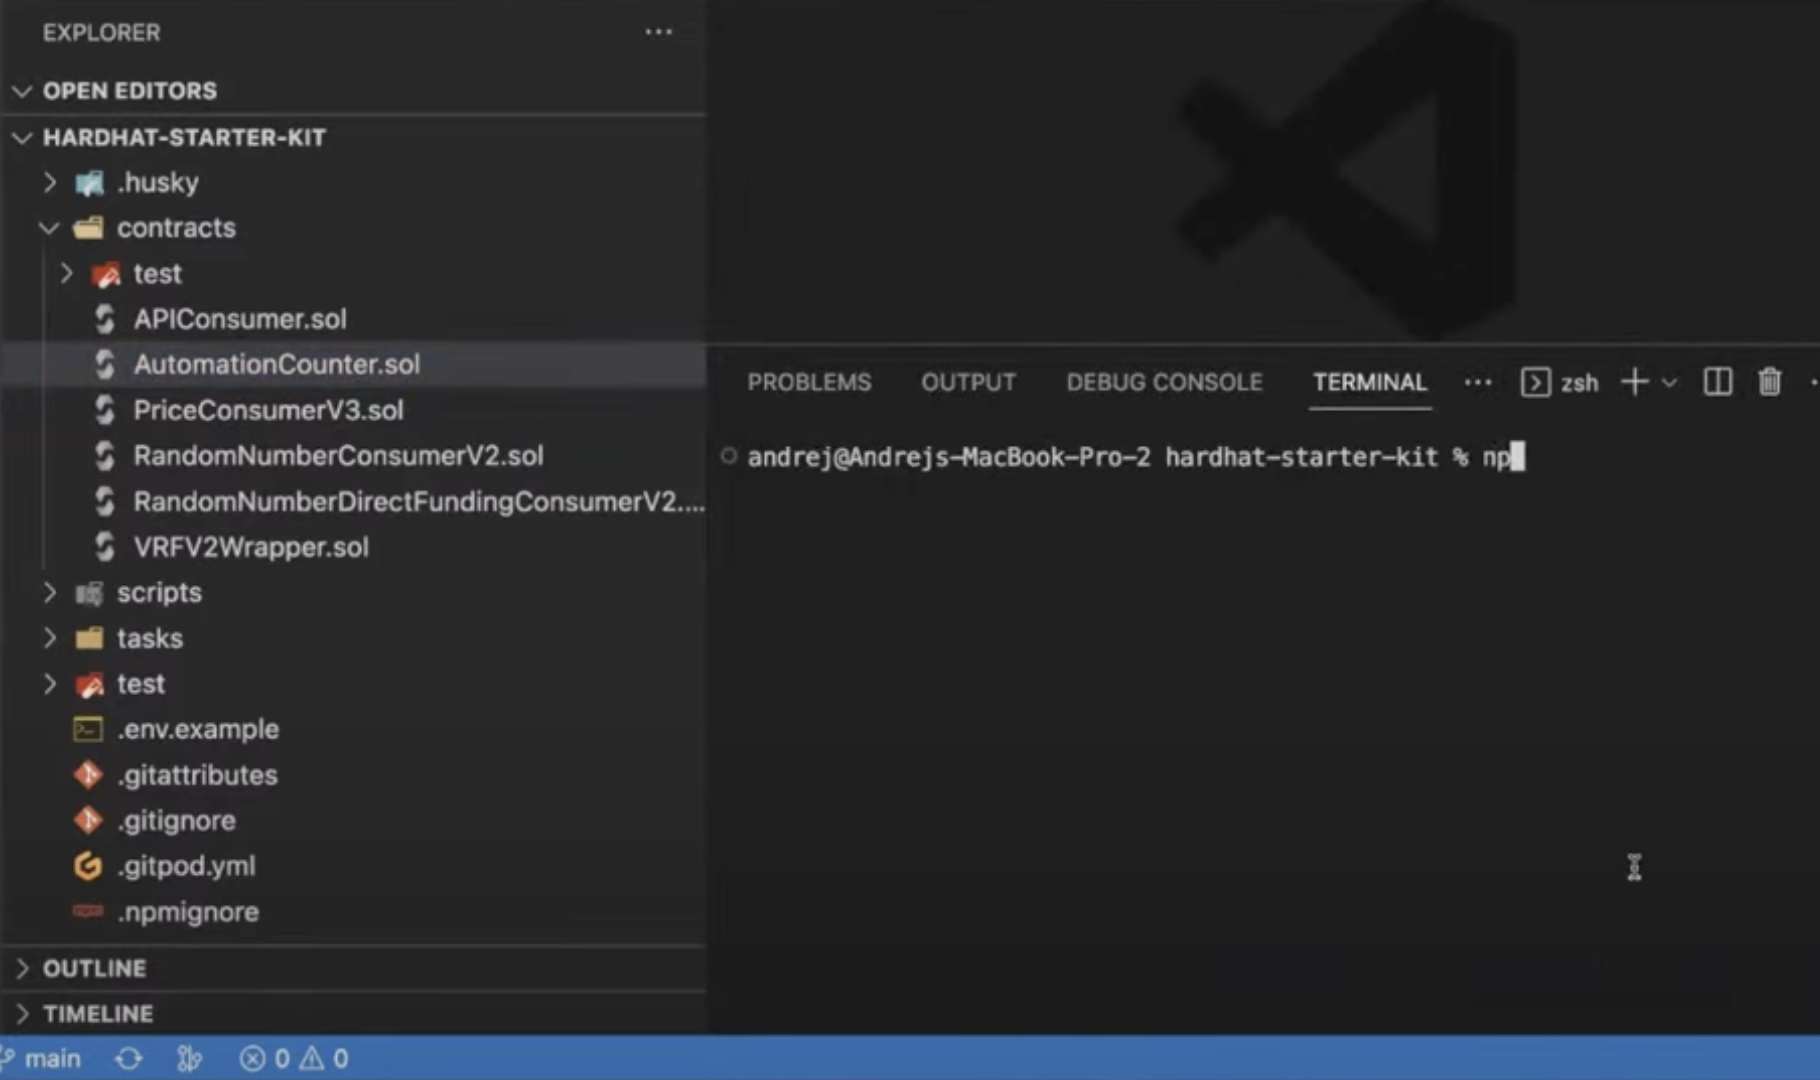
Task: Click the terminal prompt status circle
Action: [x=728, y=456]
